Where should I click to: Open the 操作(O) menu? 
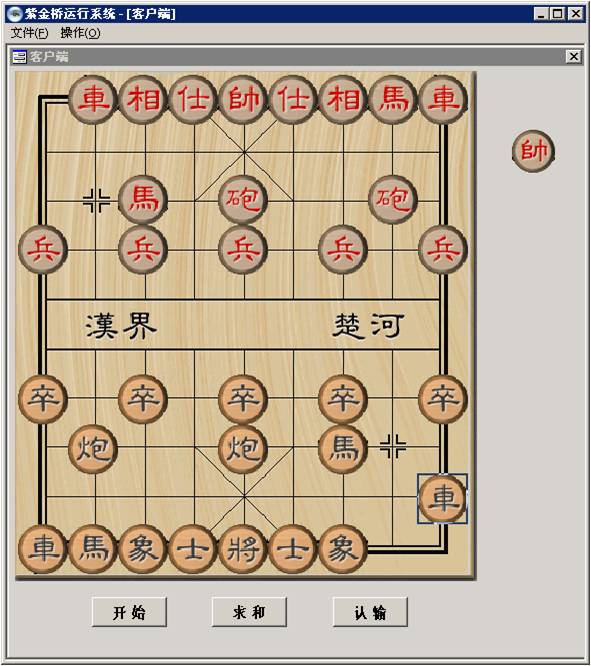click(x=80, y=33)
